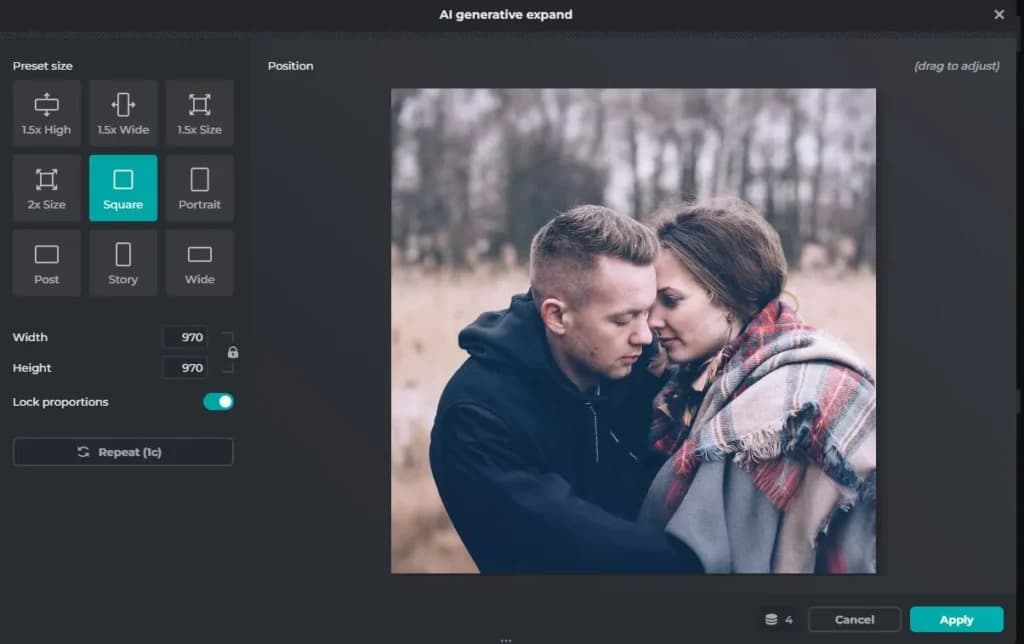Pick the 2x Size preset
The height and width of the screenshot is (644, 1024).
tap(46, 188)
